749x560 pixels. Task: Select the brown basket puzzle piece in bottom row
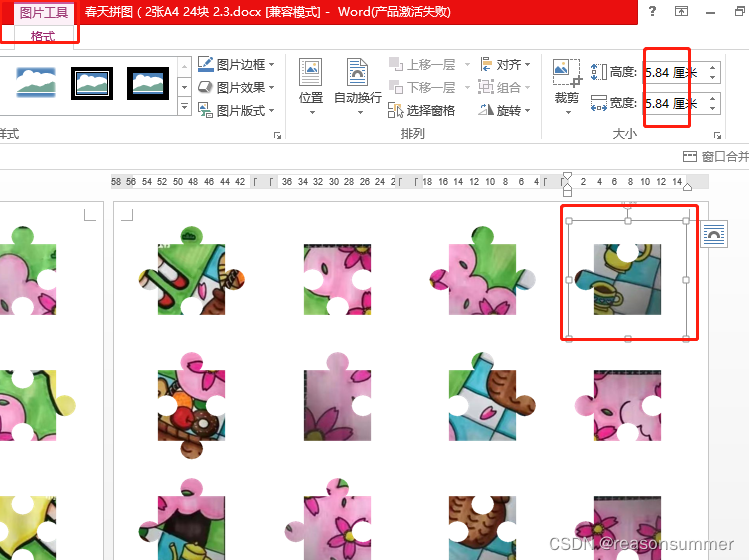coord(482,526)
